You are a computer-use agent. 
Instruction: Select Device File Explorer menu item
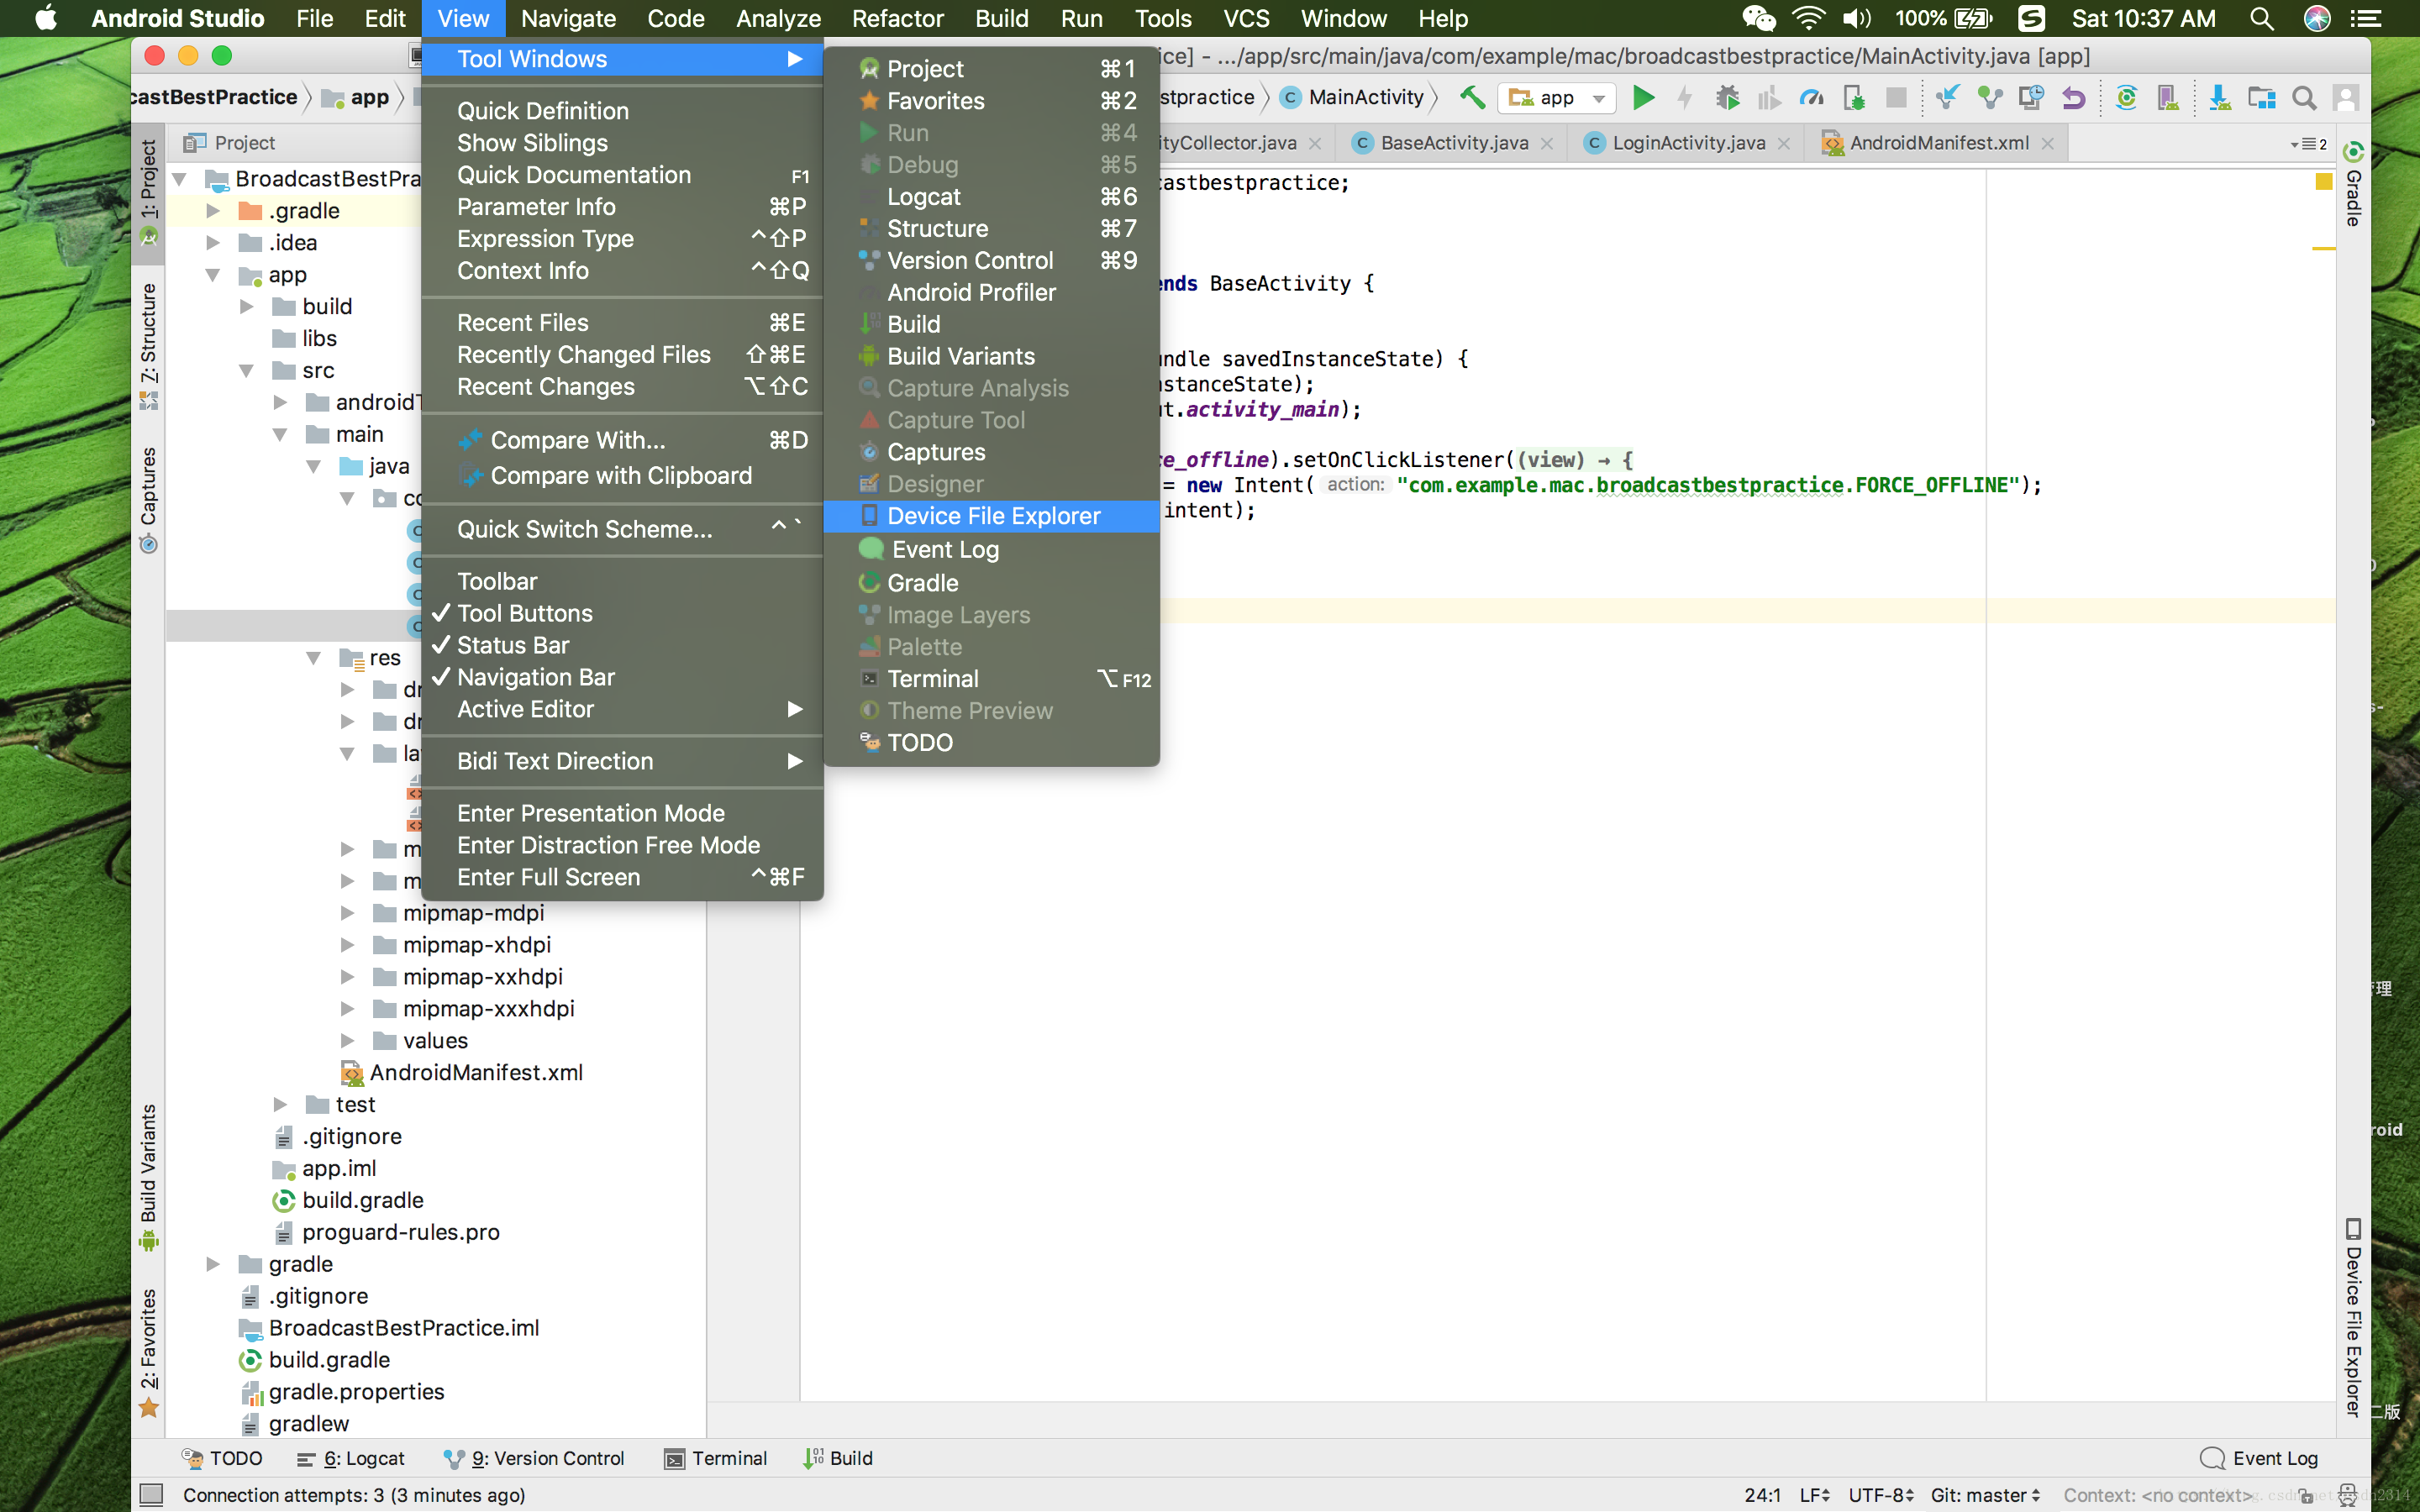coord(995,516)
